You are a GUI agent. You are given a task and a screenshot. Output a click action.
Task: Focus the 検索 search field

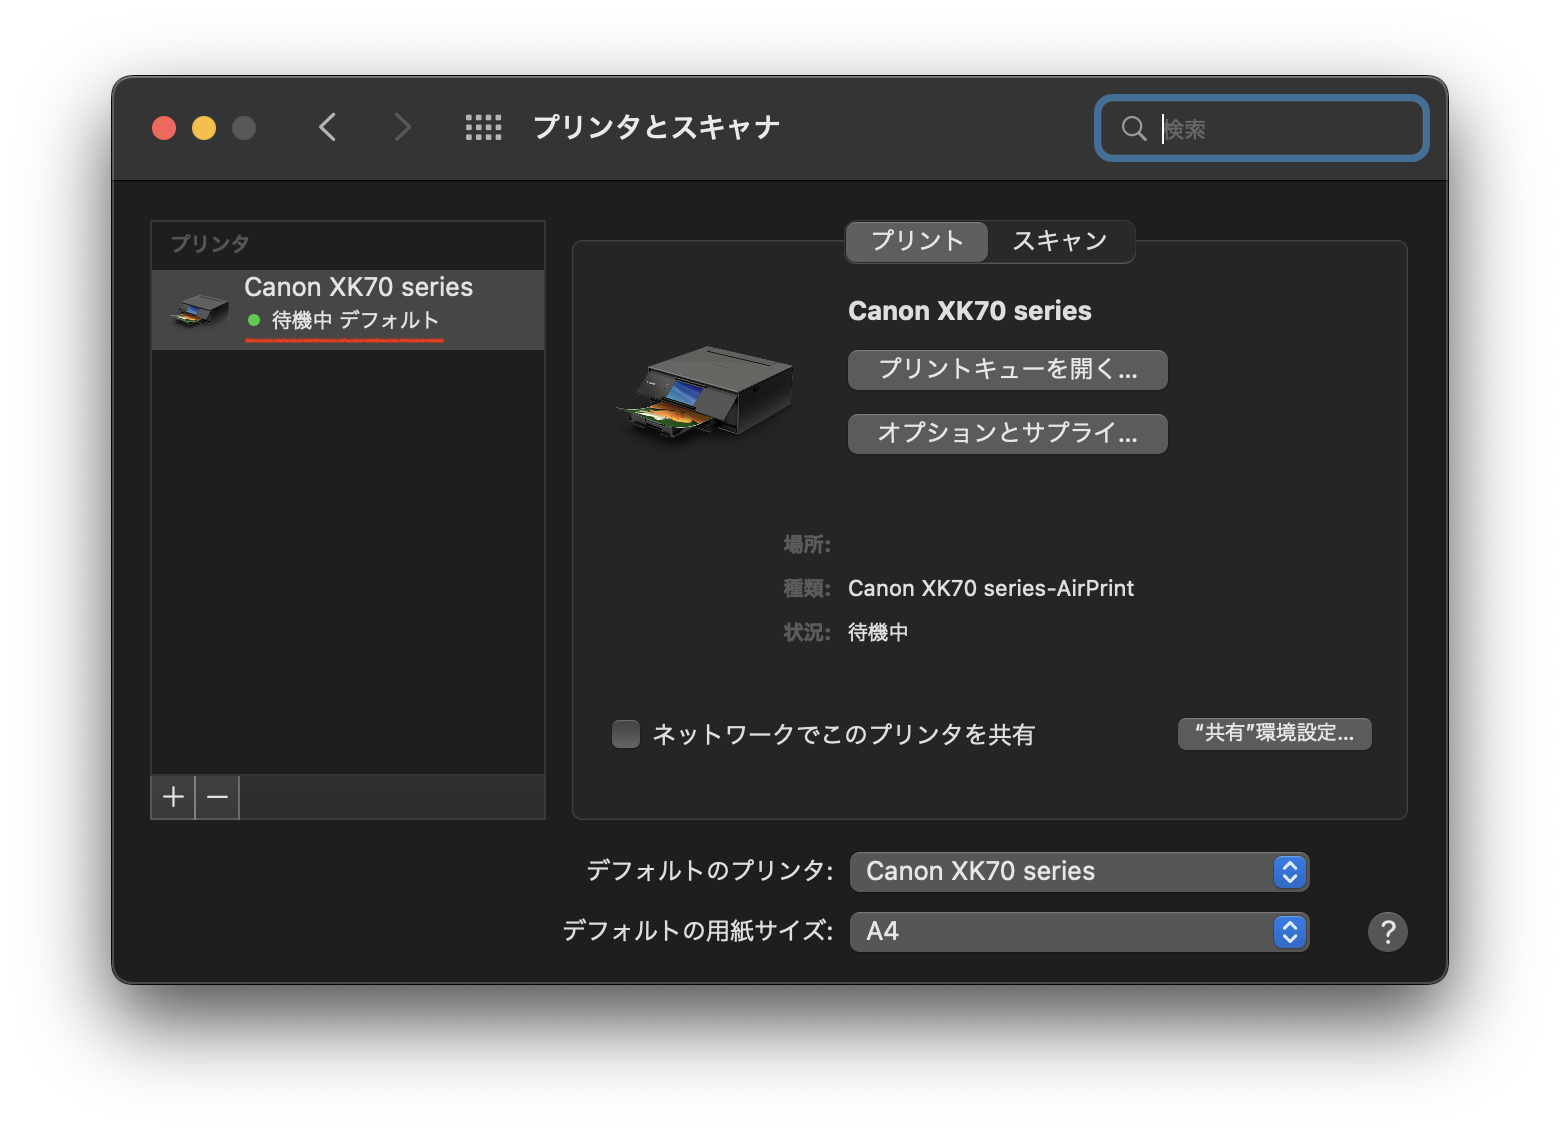click(1262, 128)
